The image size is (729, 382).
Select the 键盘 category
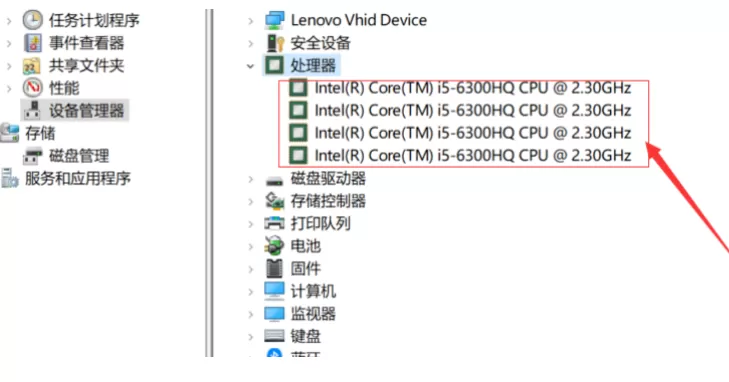pos(305,336)
